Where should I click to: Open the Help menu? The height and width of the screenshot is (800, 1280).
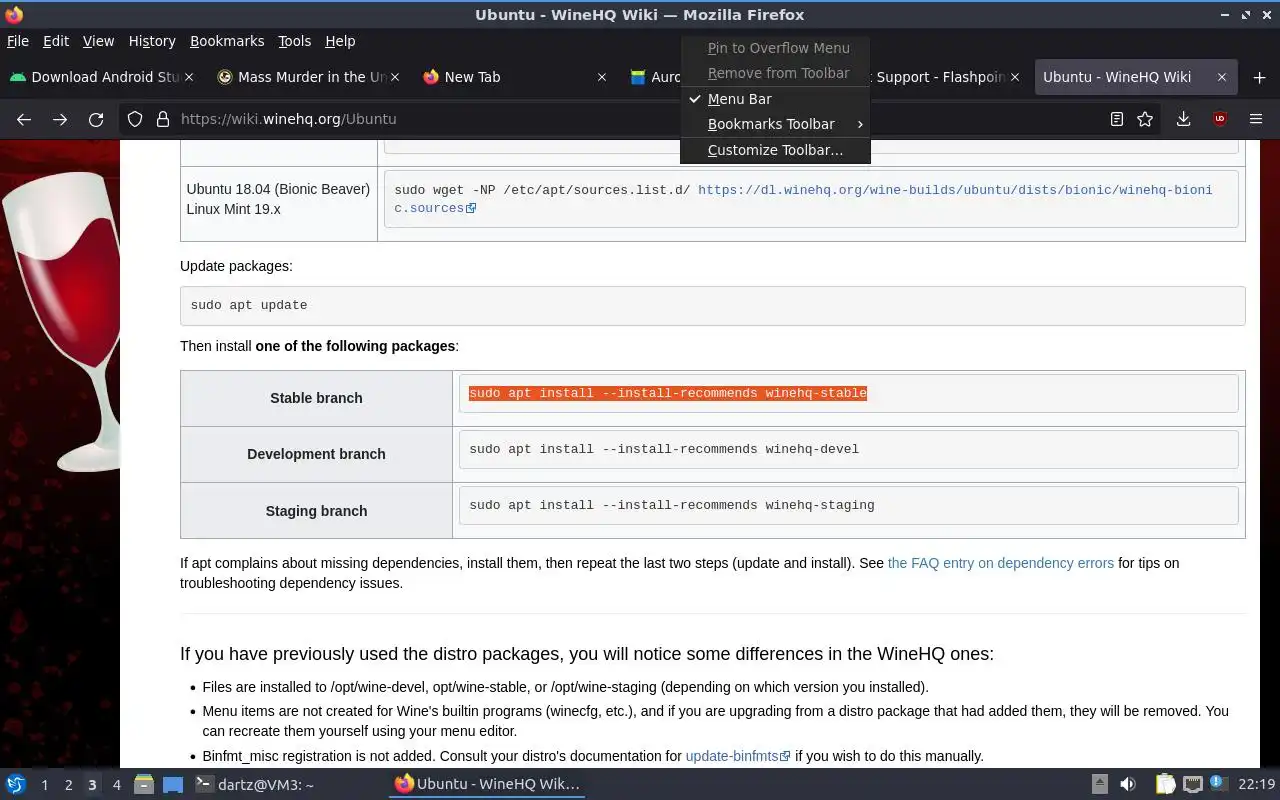tap(340, 41)
